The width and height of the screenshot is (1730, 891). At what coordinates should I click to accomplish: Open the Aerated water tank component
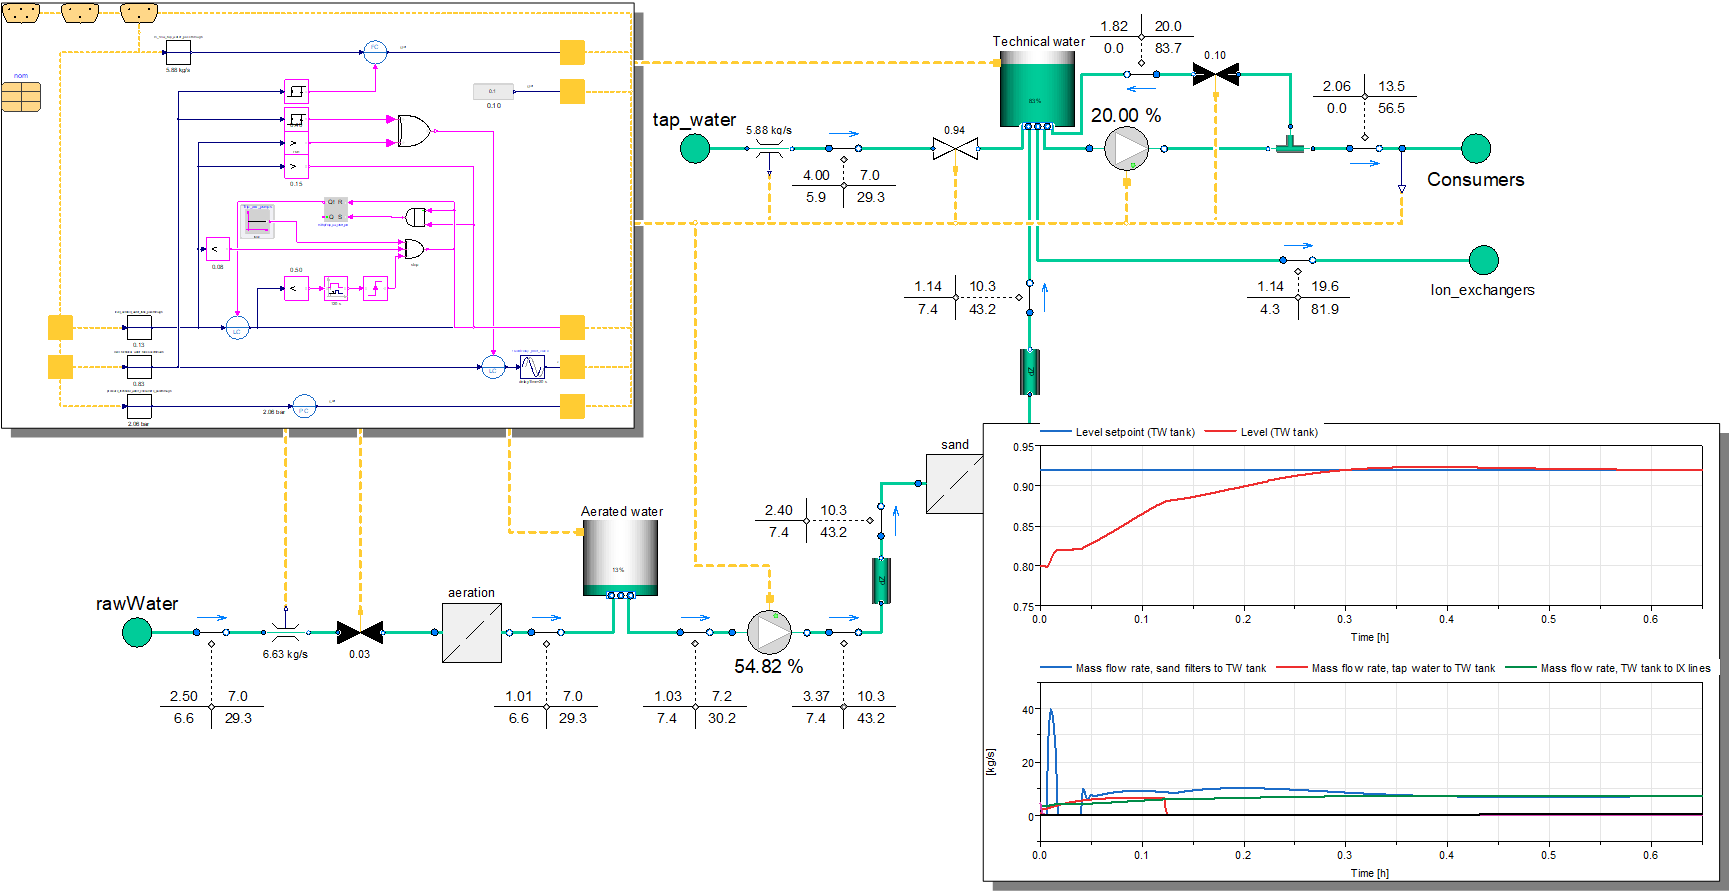620,557
